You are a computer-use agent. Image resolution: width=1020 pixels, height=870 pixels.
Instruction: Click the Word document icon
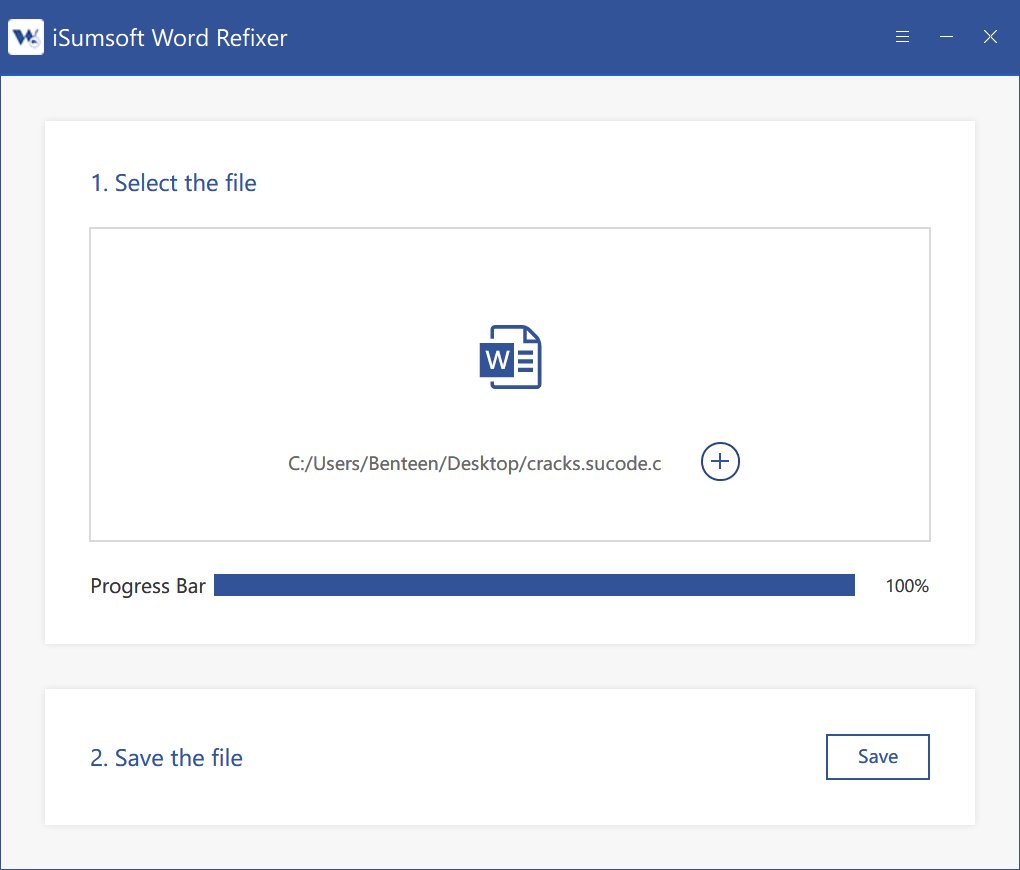point(511,357)
